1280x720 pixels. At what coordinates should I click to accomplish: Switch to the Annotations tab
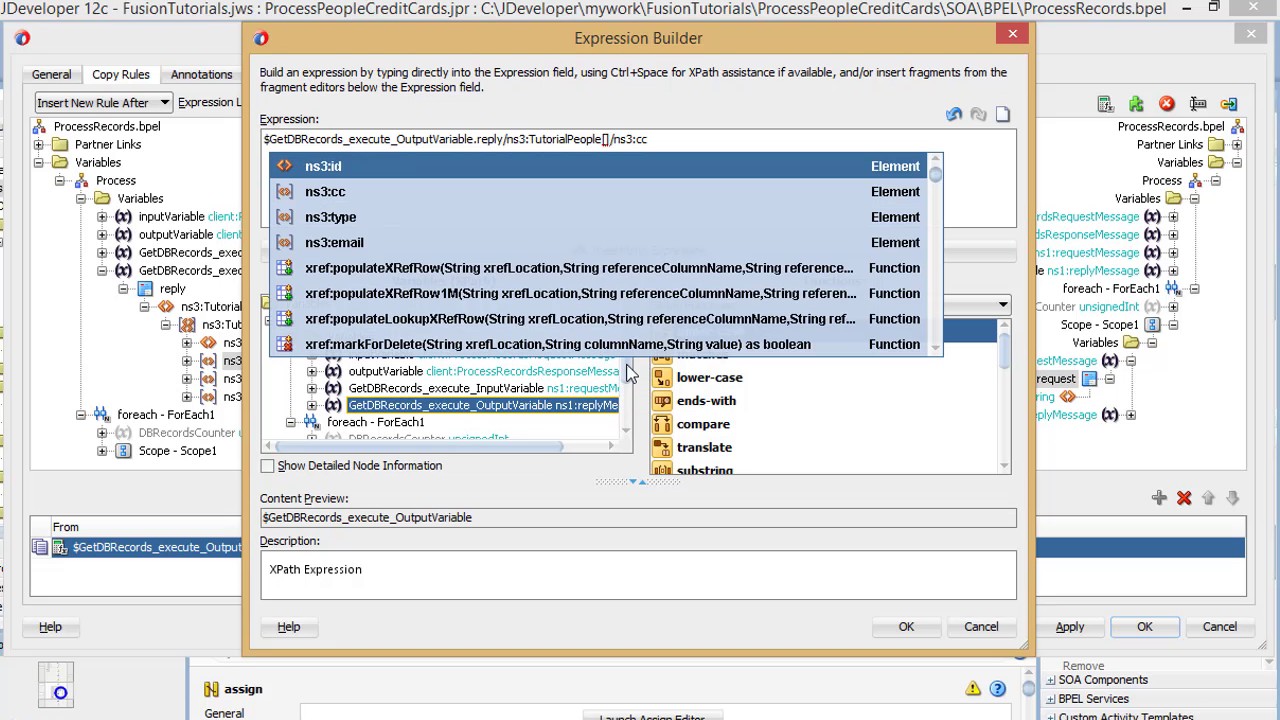(x=201, y=74)
